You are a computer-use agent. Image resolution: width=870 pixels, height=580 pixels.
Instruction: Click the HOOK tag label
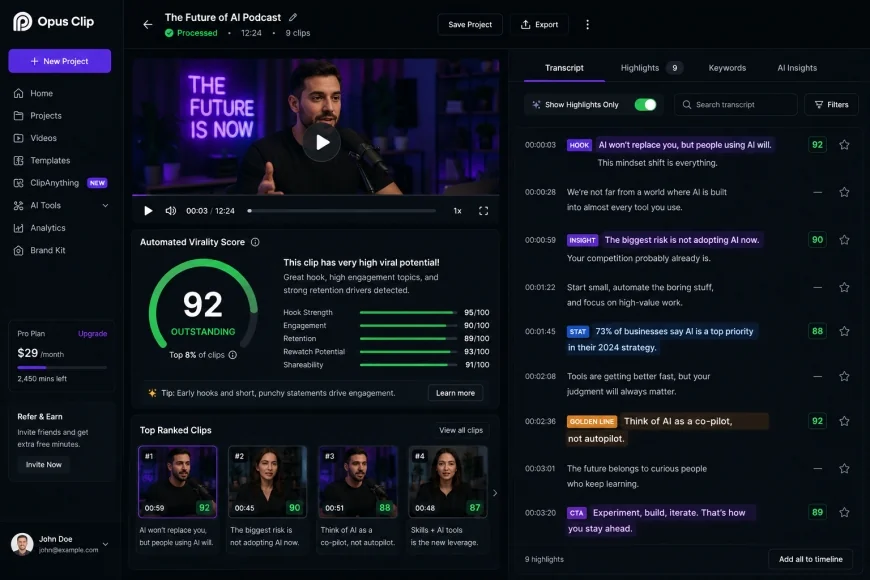pyautogui.click(x=579, y=145)
